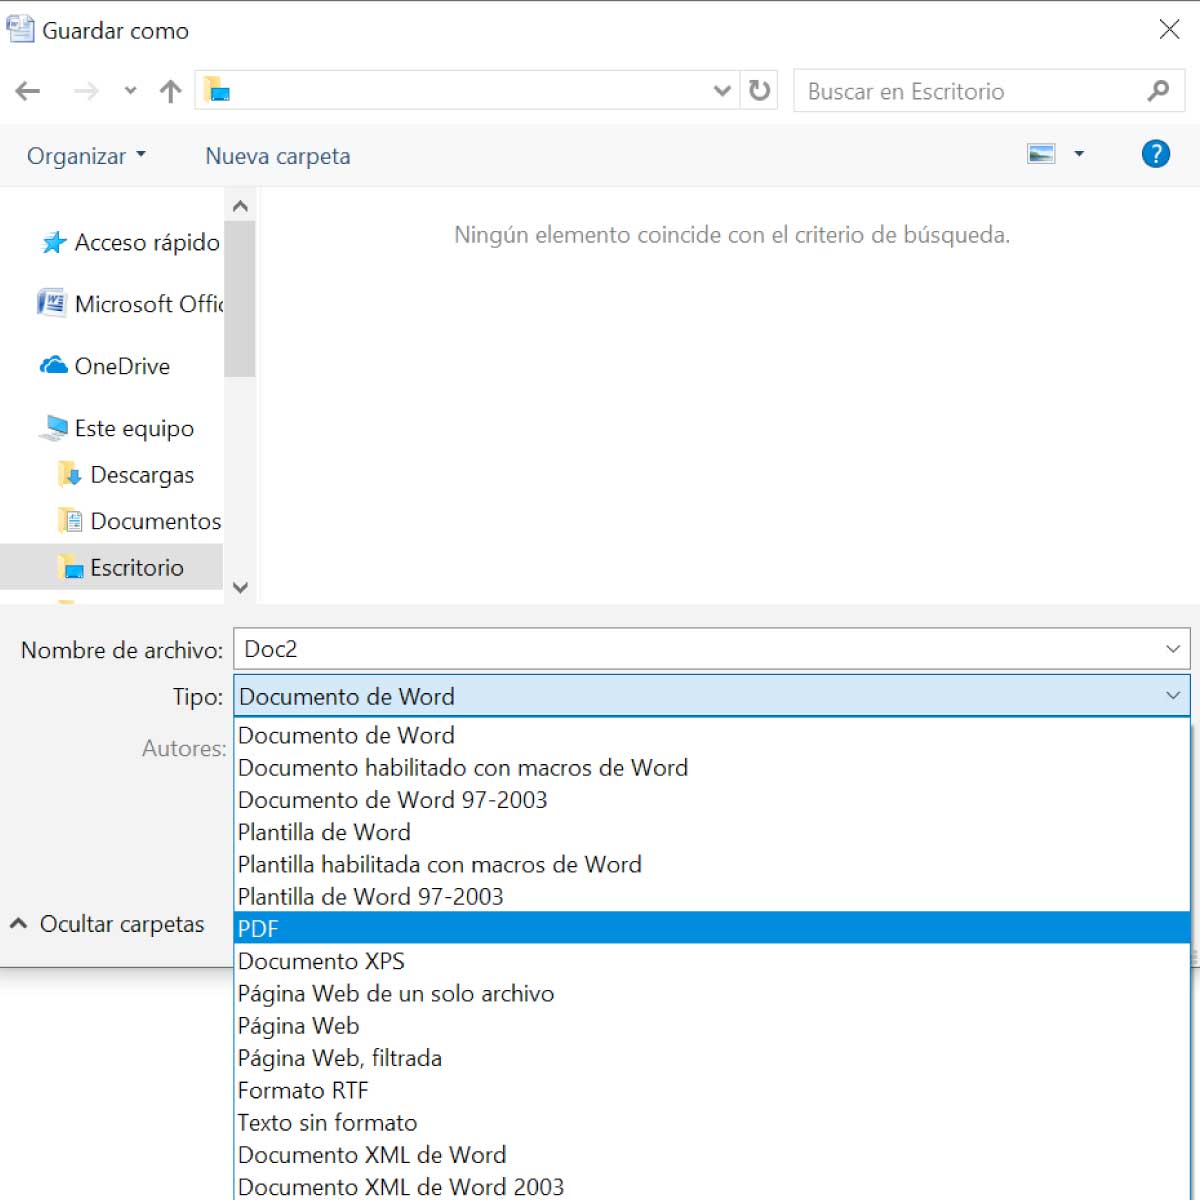This screenshot has height=1200, width=1200.
Task: Open the help question mark
Action: 1155,154
